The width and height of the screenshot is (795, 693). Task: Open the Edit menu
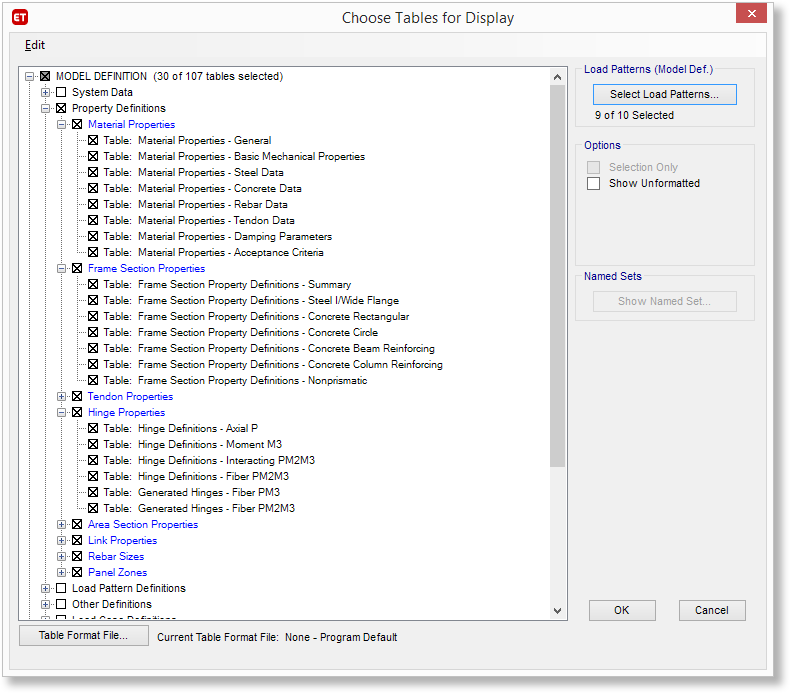tap(35, 45)
